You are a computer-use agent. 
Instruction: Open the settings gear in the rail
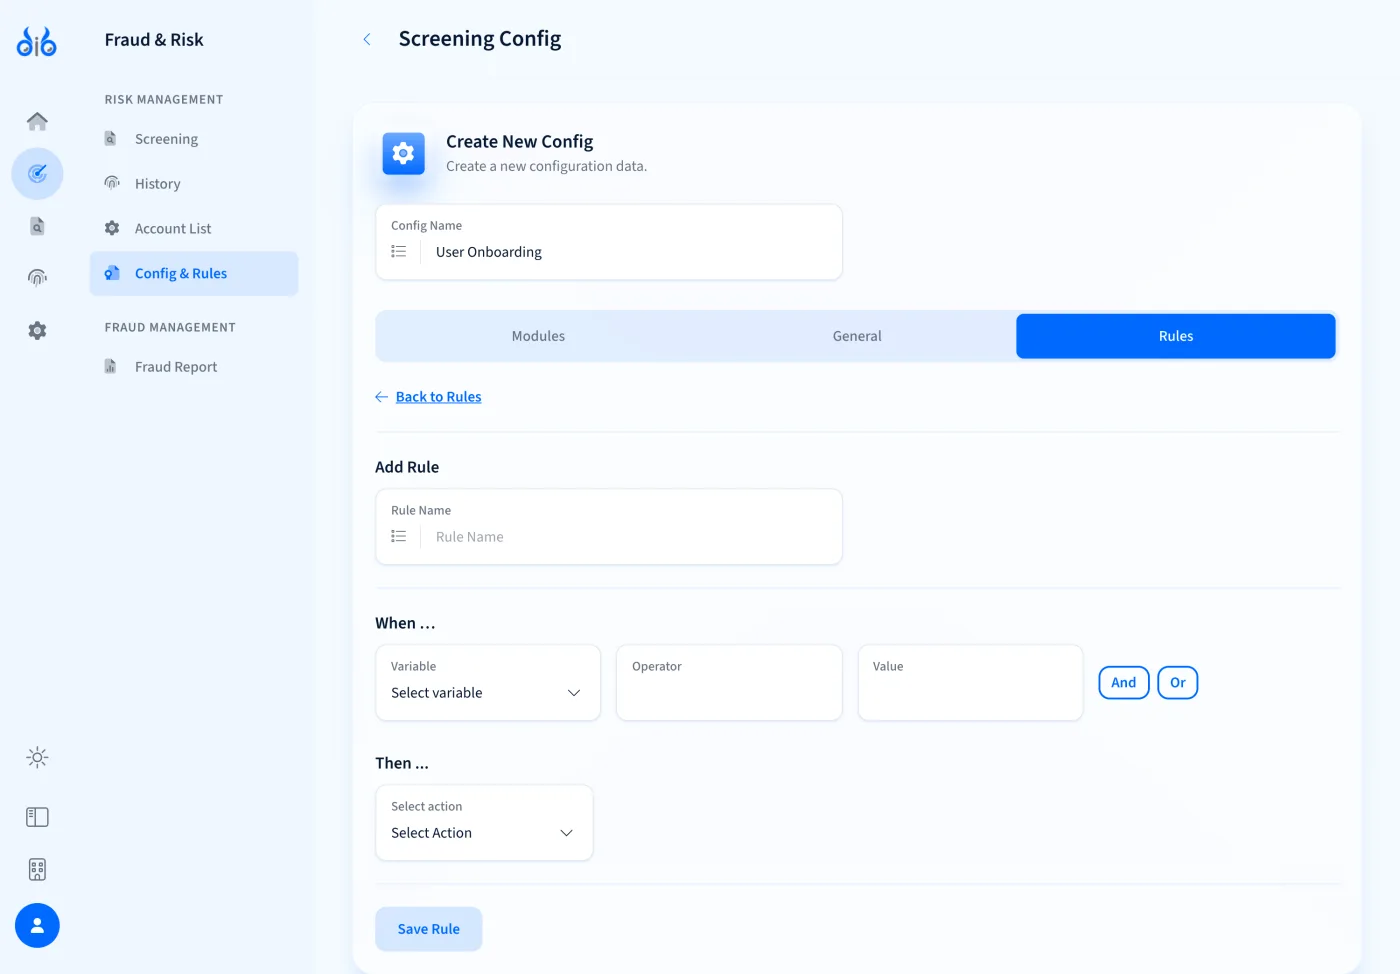[x=37, y=330]
